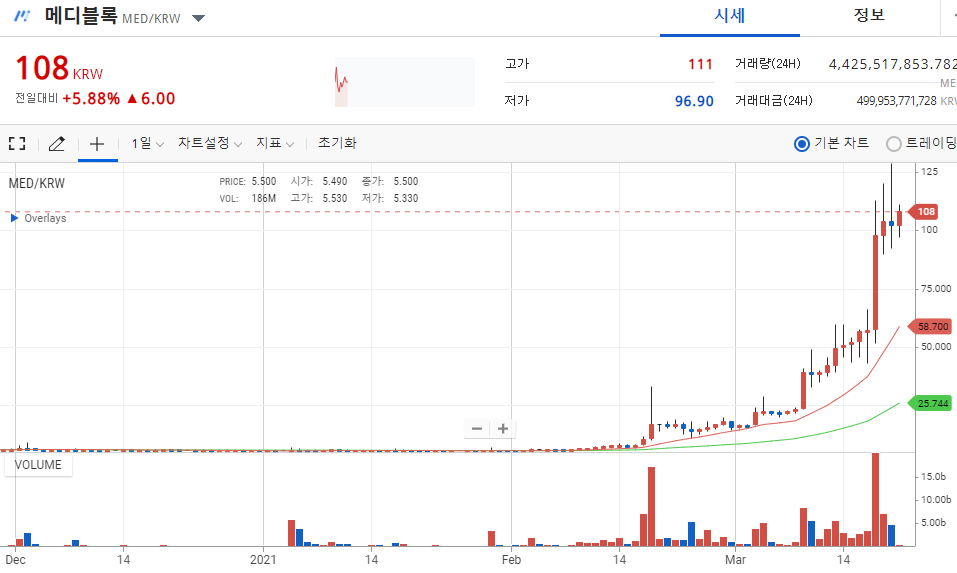Expand the Overlays triangle

14,218
